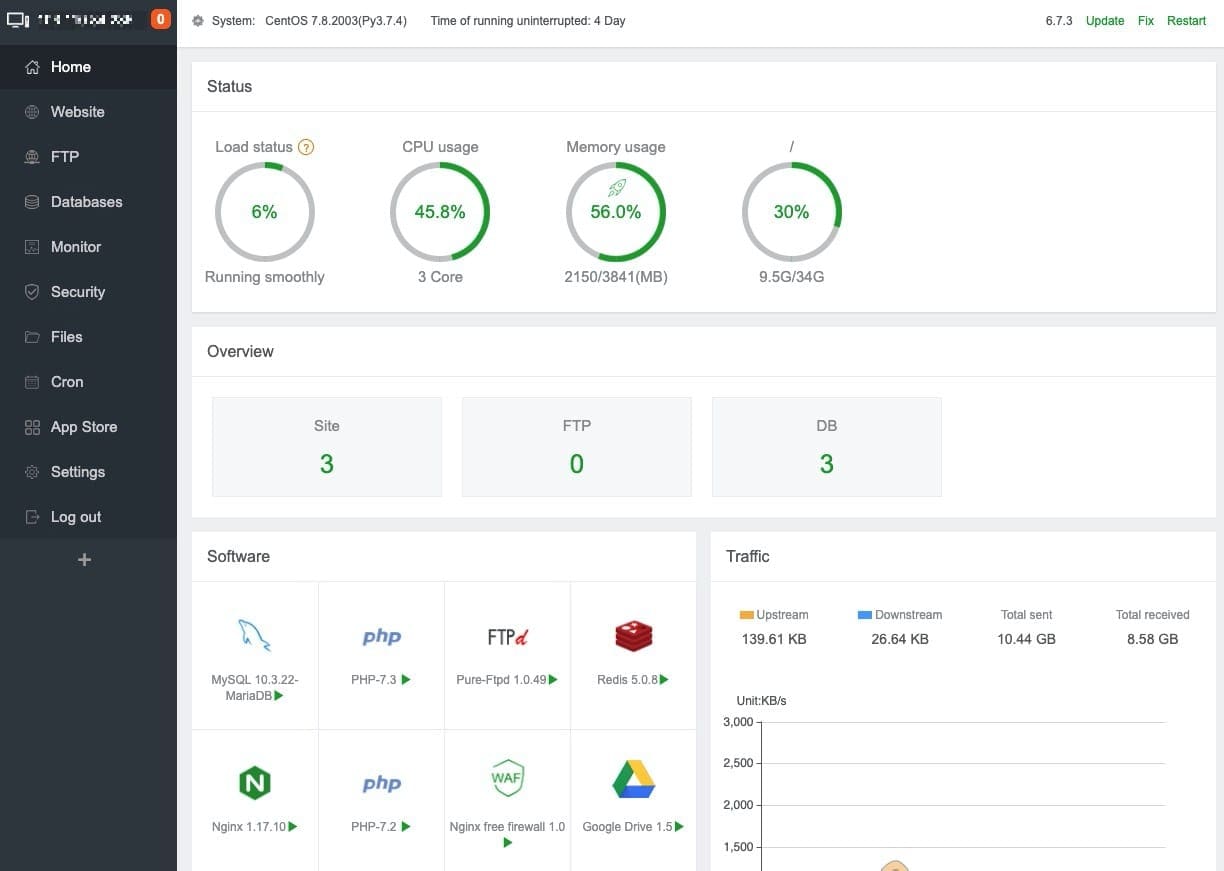Click the CPU usage circular gauge

pos(440,212)
